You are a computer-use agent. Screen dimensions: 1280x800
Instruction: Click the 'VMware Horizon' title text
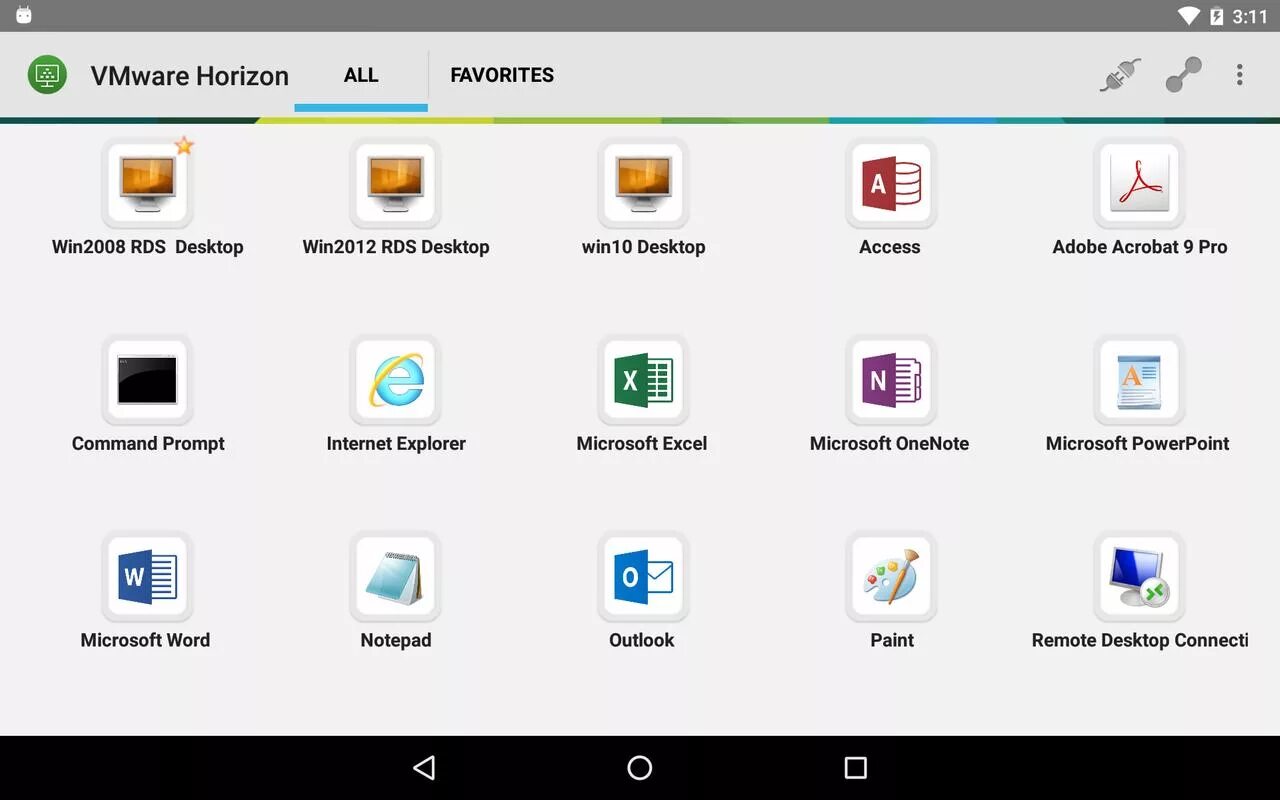pos(190,76)
